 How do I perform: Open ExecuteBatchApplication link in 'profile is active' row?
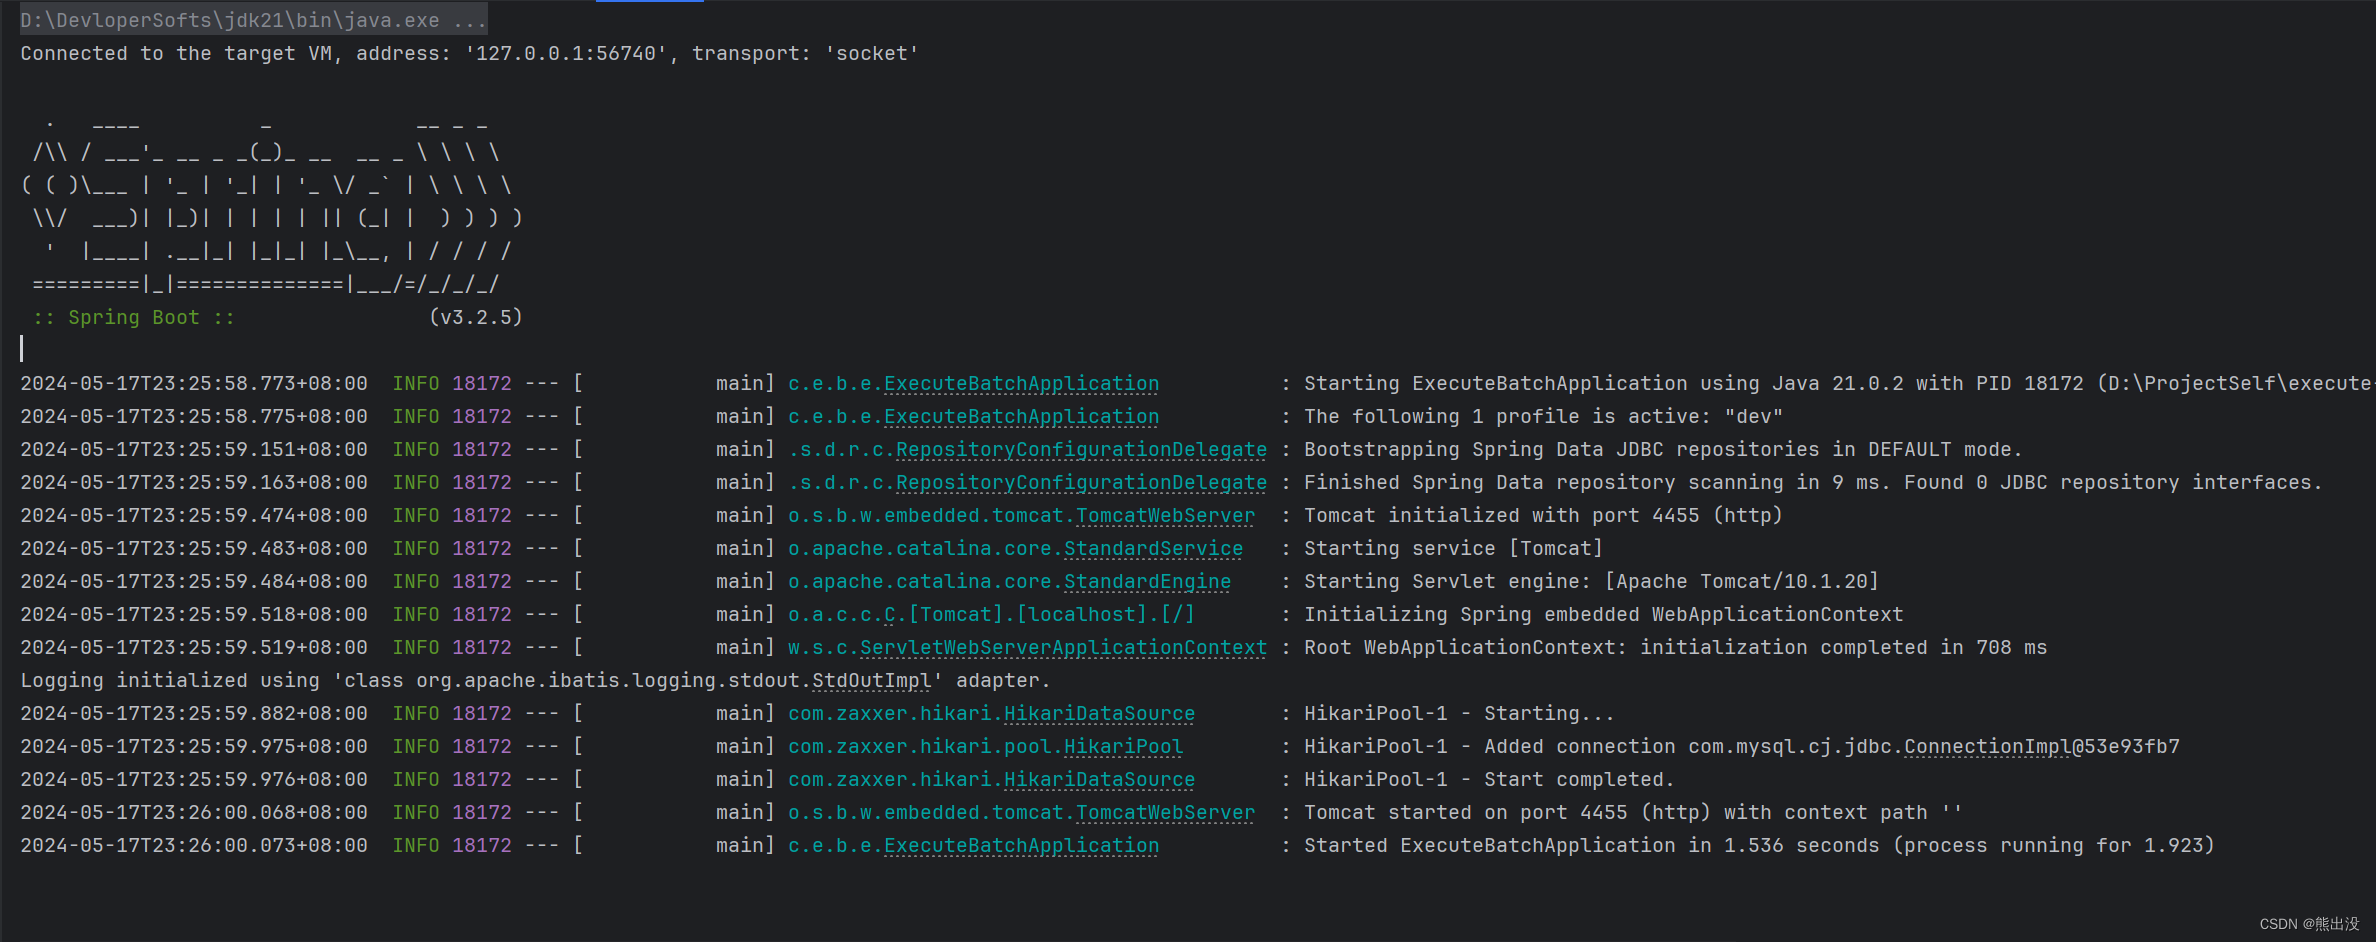(1021, 416)
